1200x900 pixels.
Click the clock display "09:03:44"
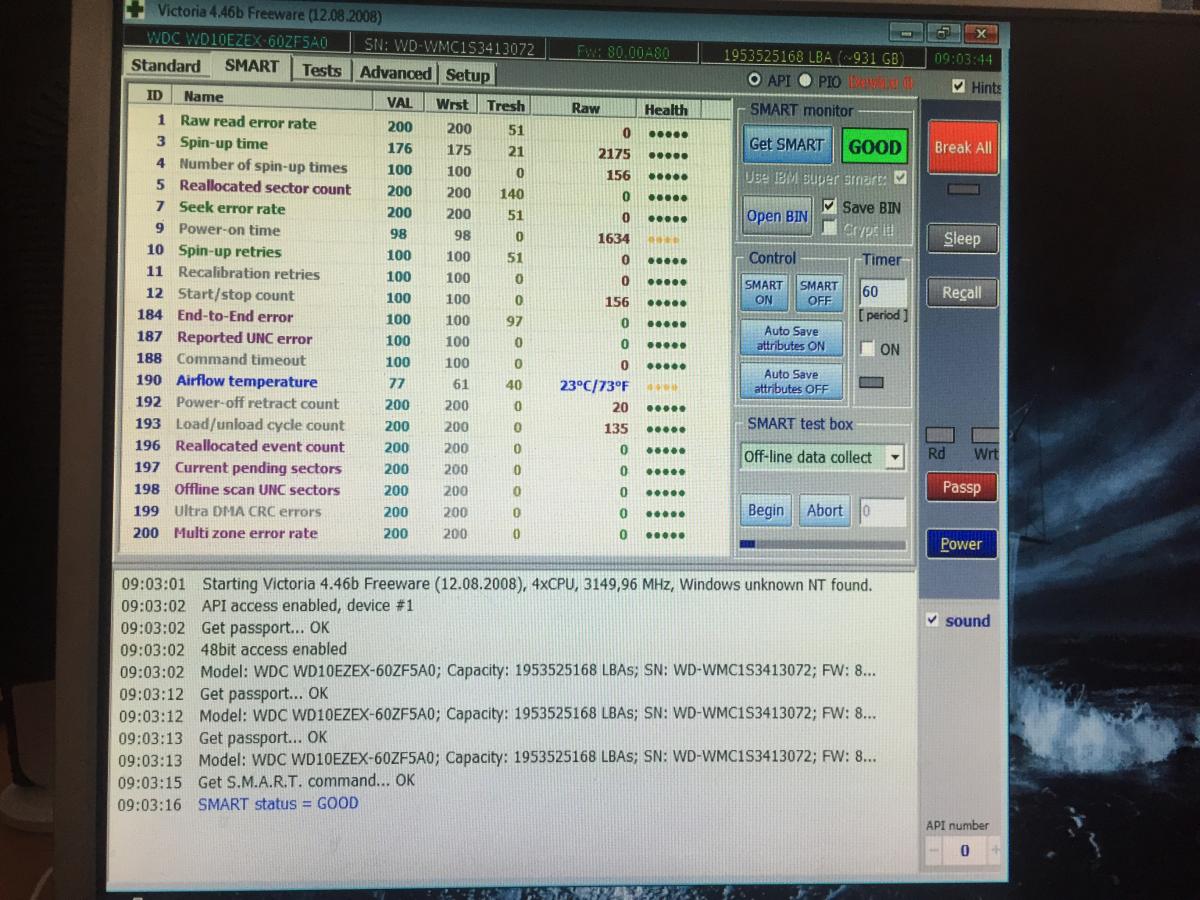[962, 60]
